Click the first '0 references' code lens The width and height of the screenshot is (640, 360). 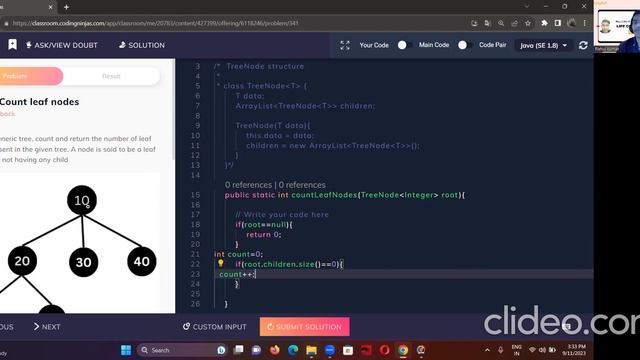tap(248, 185)
